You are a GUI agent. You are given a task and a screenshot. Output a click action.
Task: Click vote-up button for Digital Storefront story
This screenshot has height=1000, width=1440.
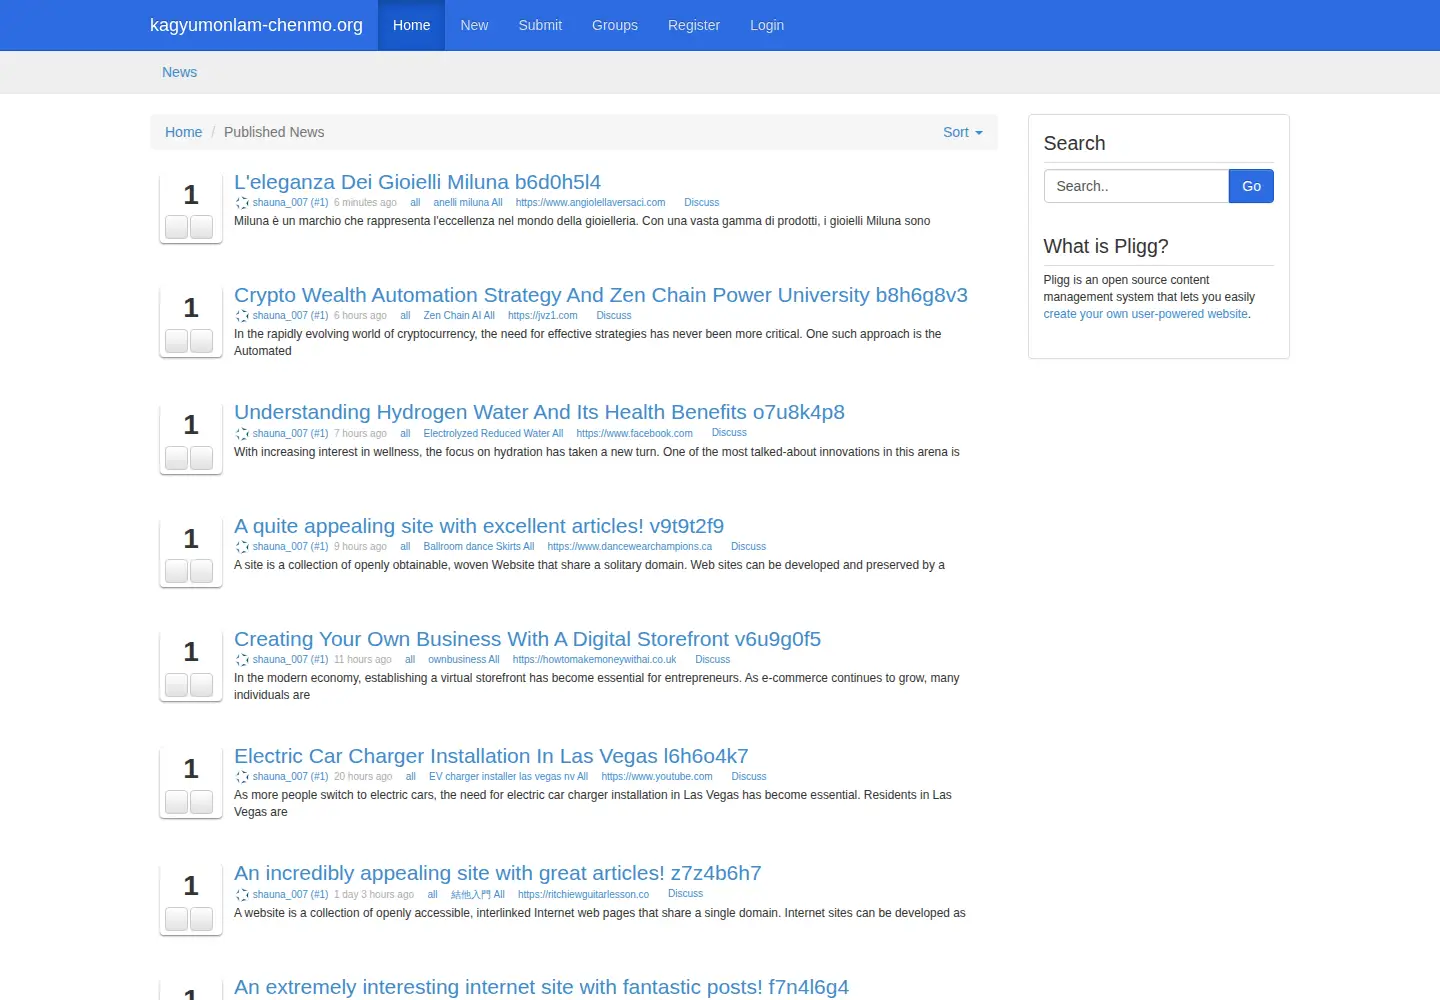[x=177, y=685]
